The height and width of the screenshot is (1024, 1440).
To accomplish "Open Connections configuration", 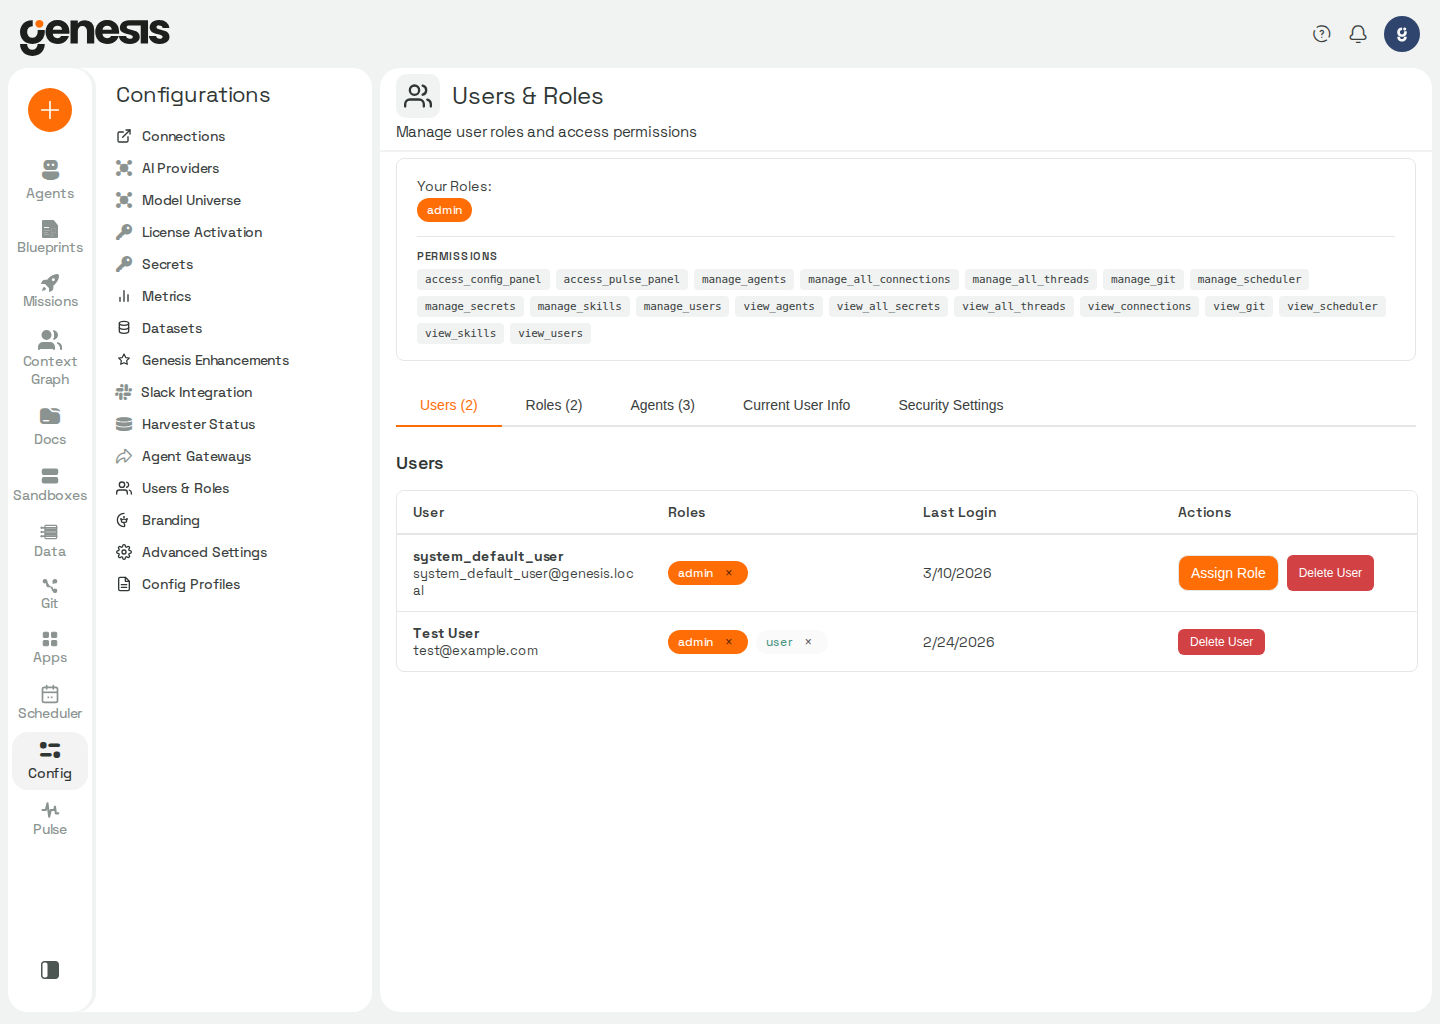I will tap(171, 136).
